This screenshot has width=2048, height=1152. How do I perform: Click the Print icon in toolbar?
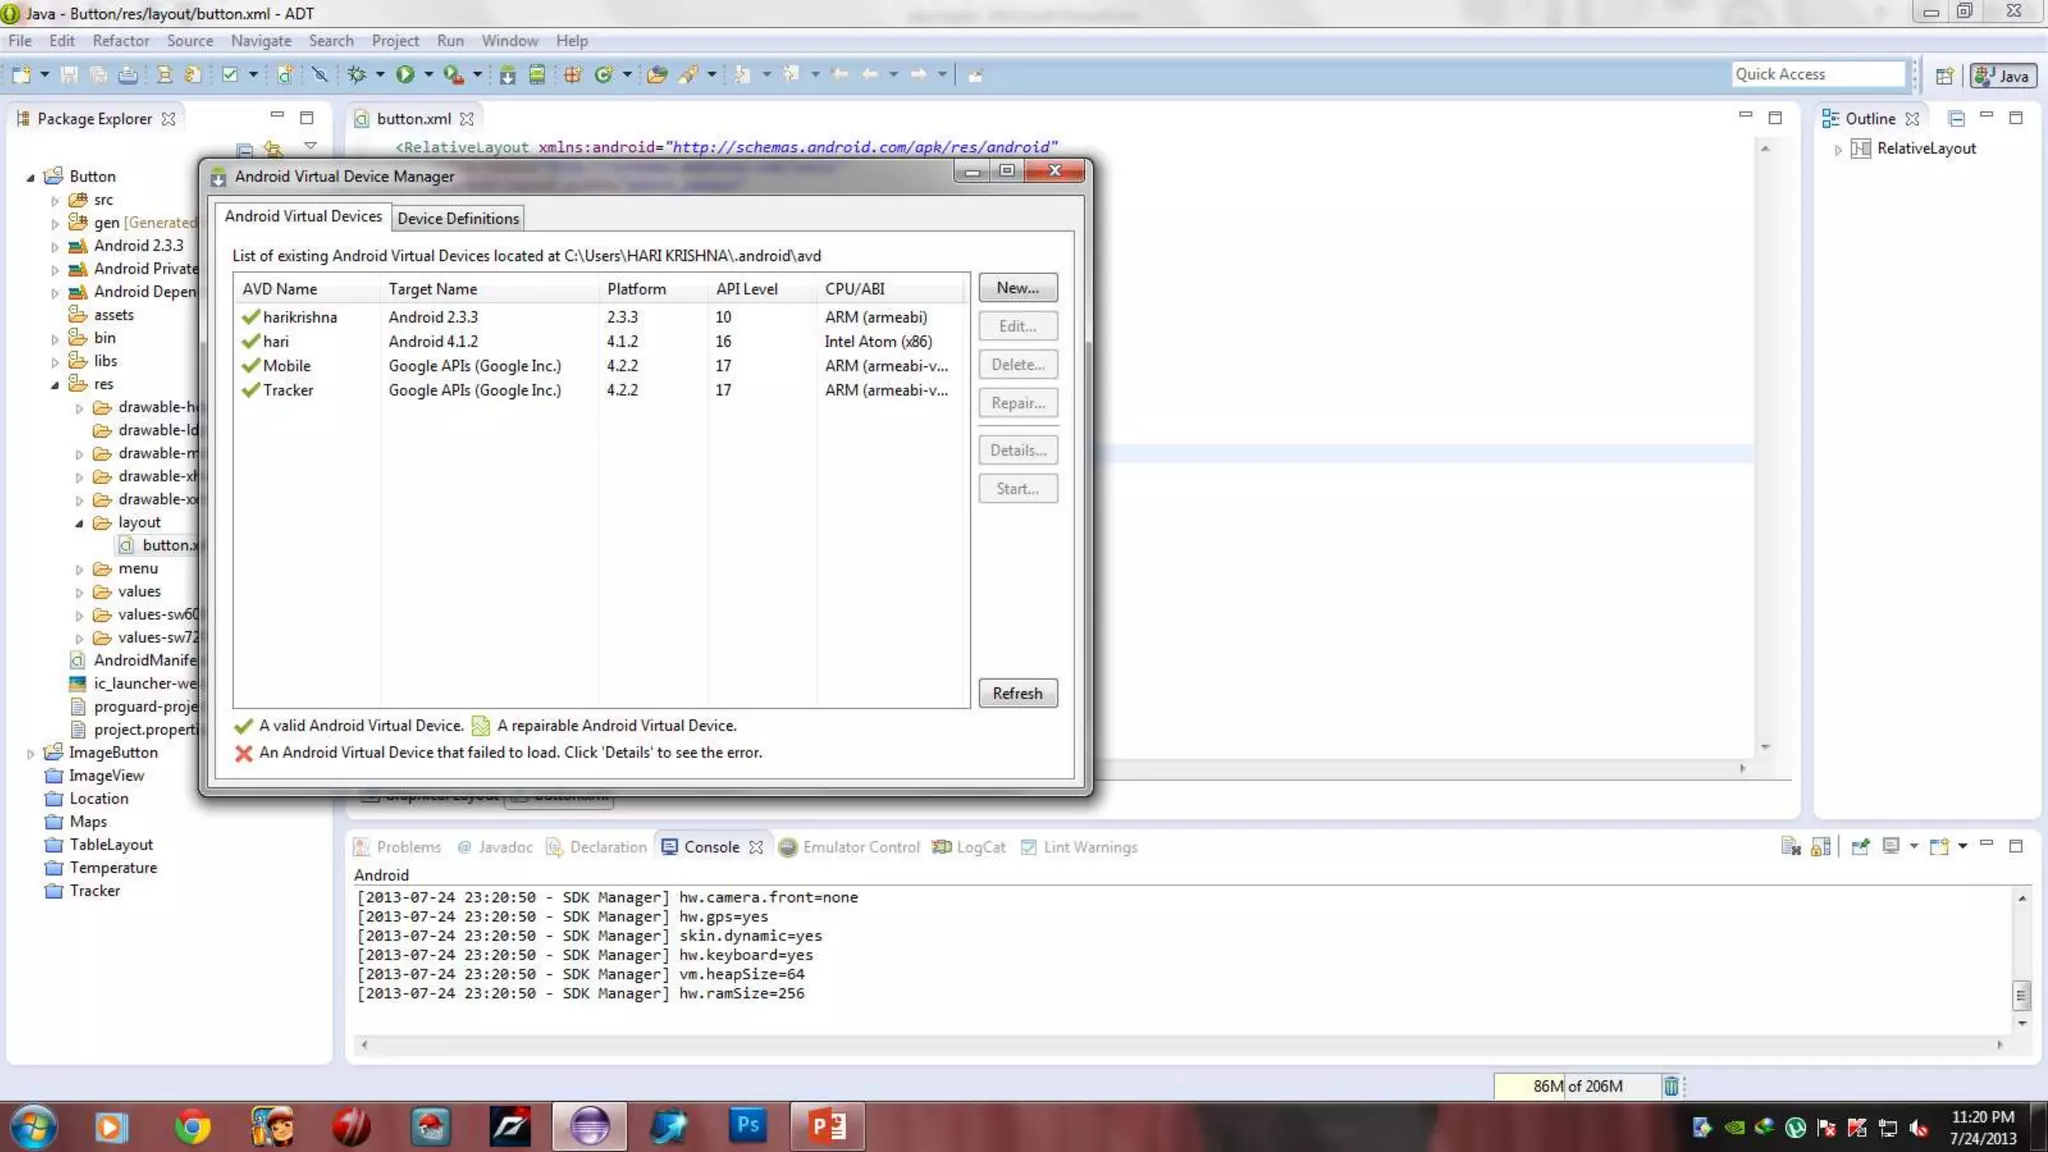(128, 75)
